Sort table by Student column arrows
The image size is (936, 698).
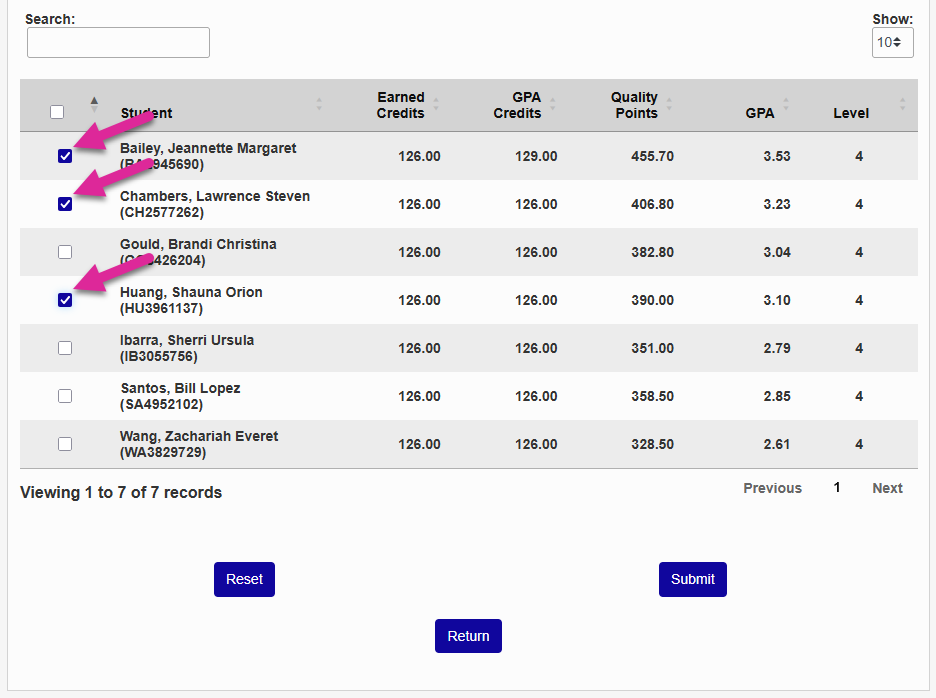point(319,104)
